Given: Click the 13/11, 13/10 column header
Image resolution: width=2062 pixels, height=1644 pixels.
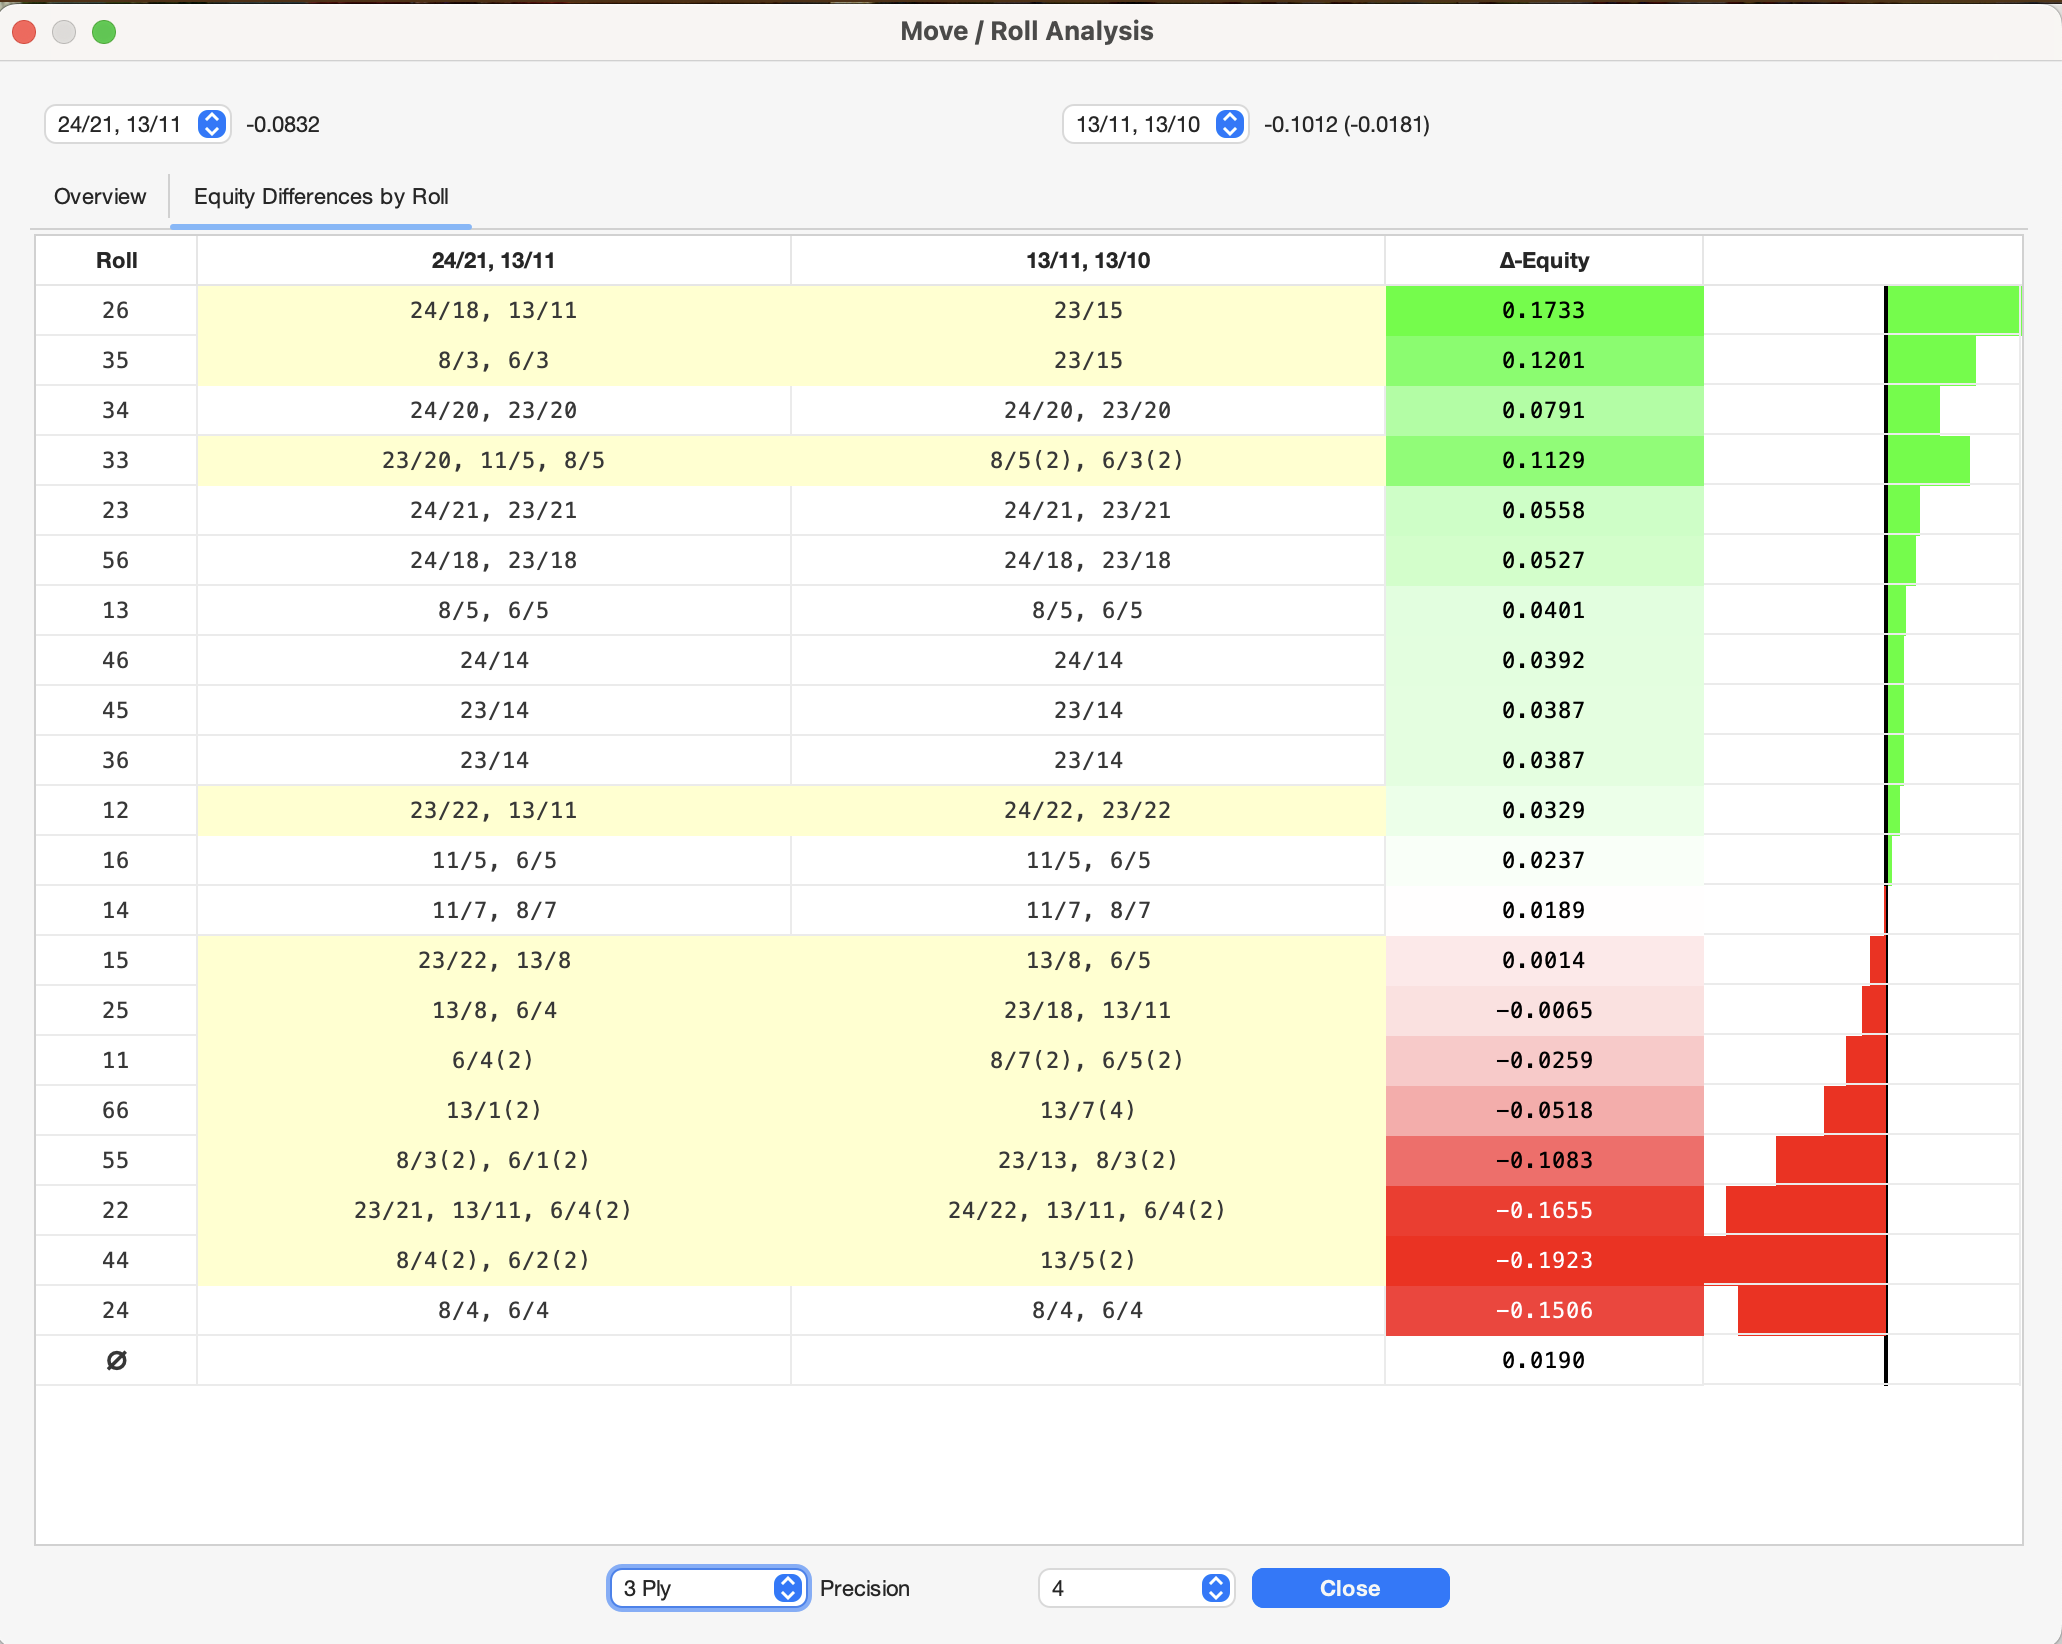Looking at the screenshot, I should (x=1087, y=260).
